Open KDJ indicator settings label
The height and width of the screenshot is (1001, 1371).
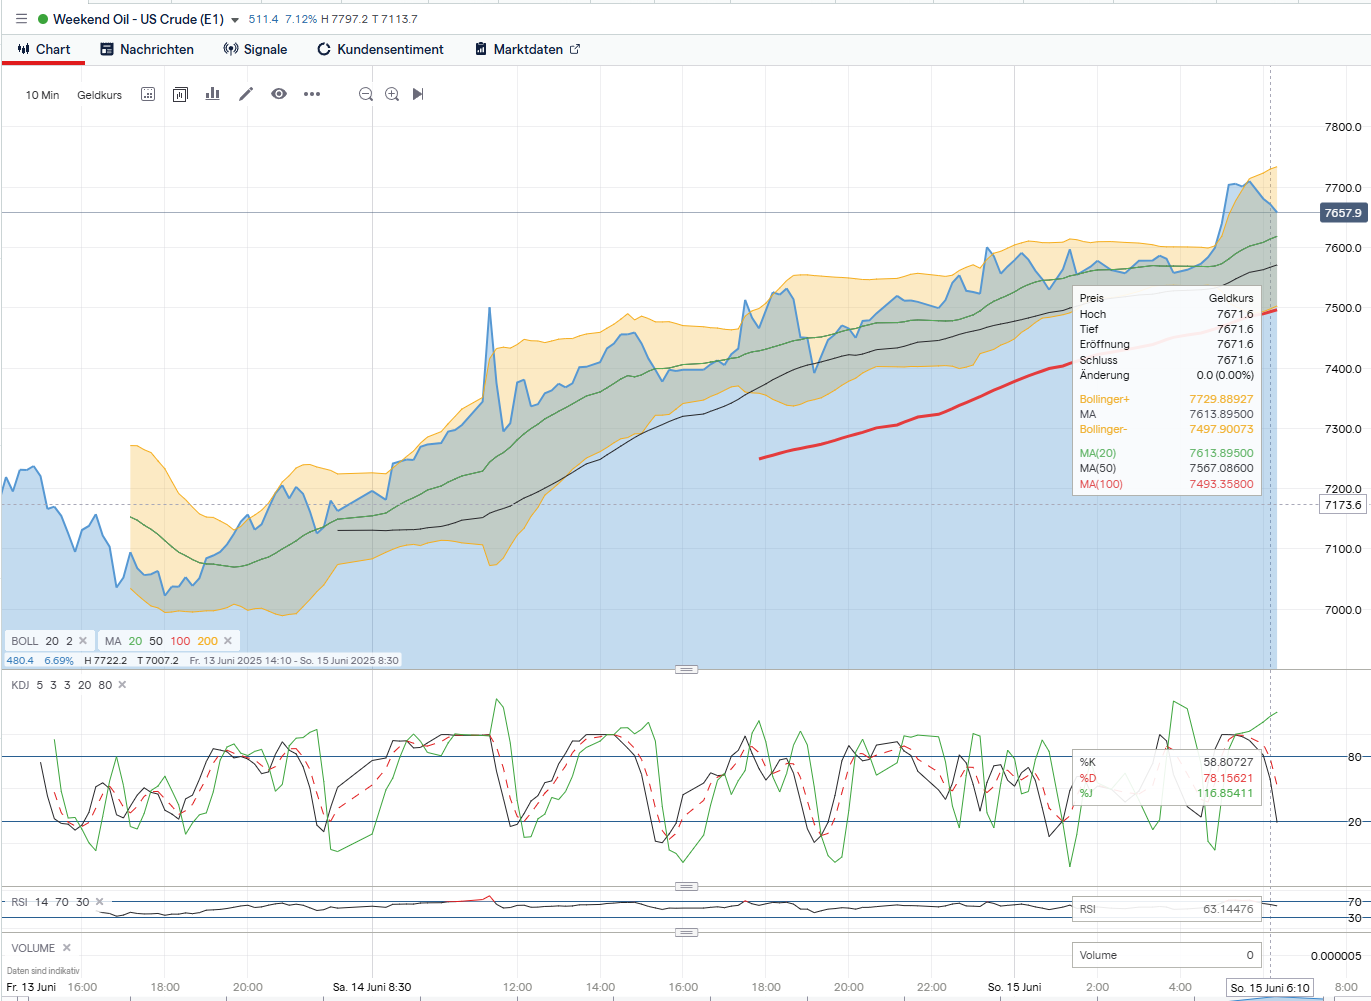20,685
